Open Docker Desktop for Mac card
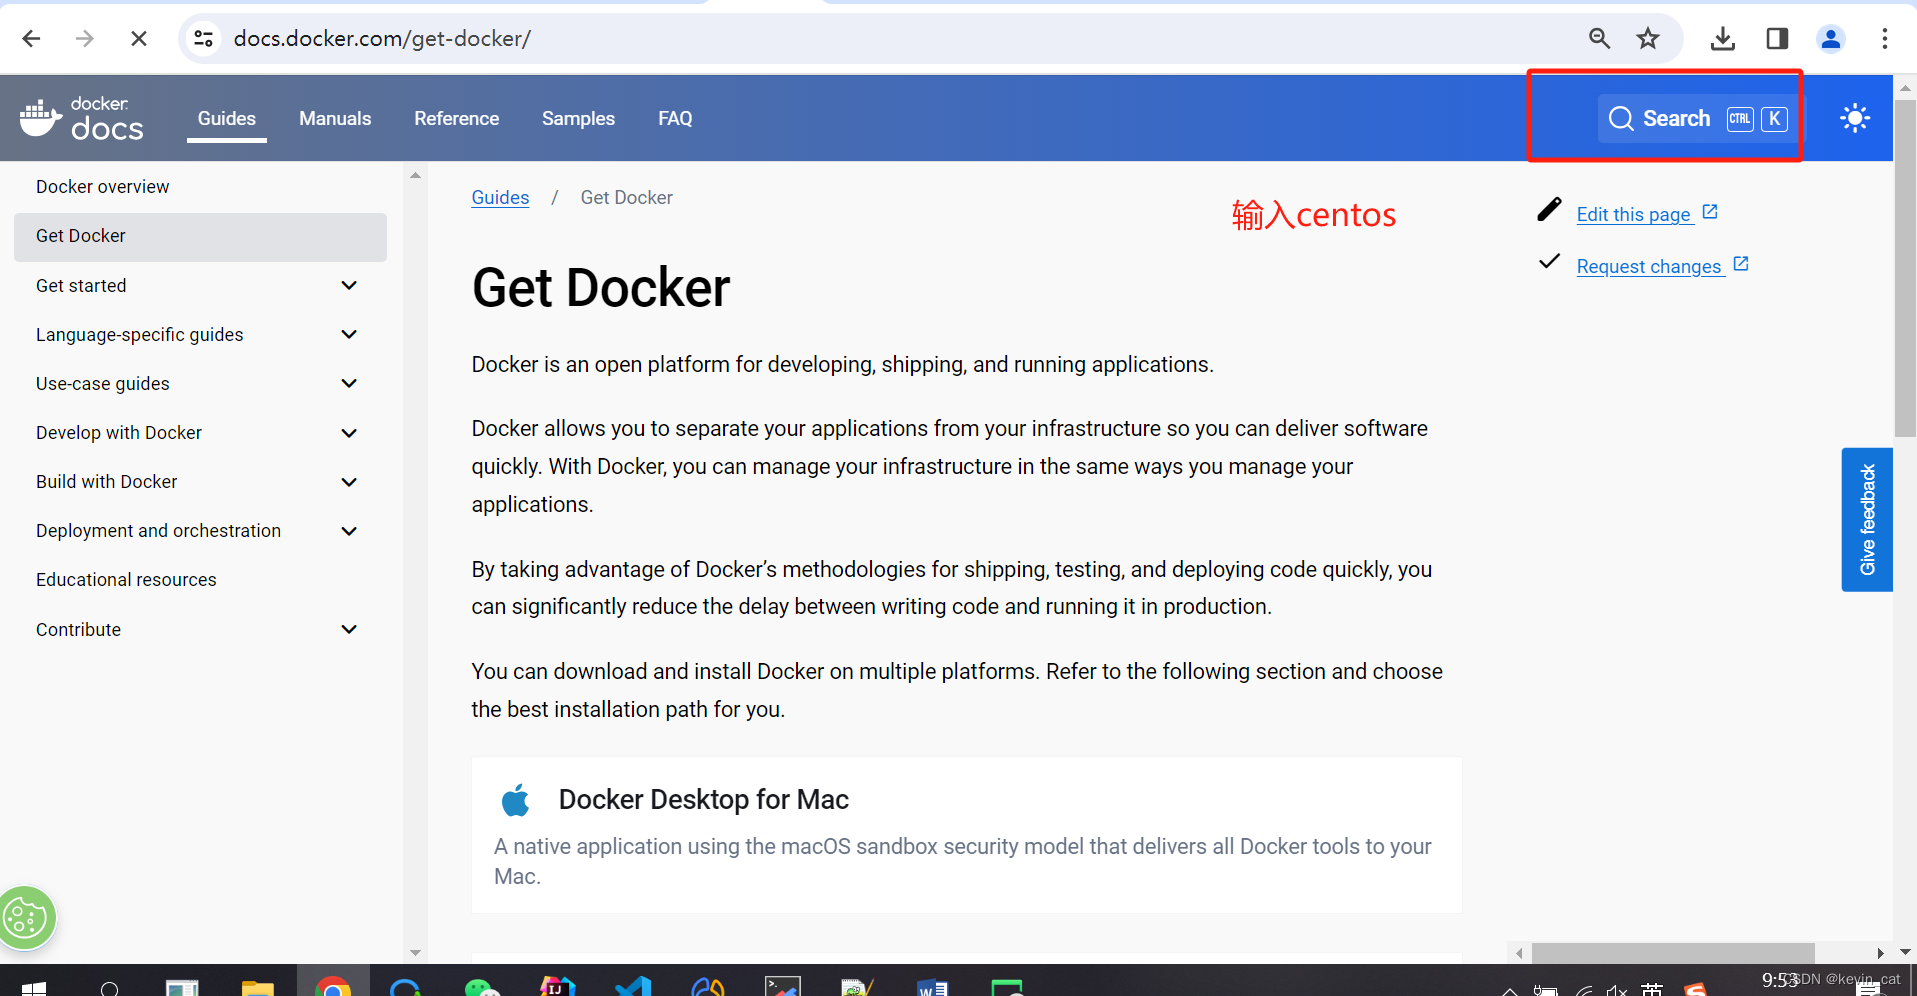Screen dimensions: 1917x996 (966, 835)
